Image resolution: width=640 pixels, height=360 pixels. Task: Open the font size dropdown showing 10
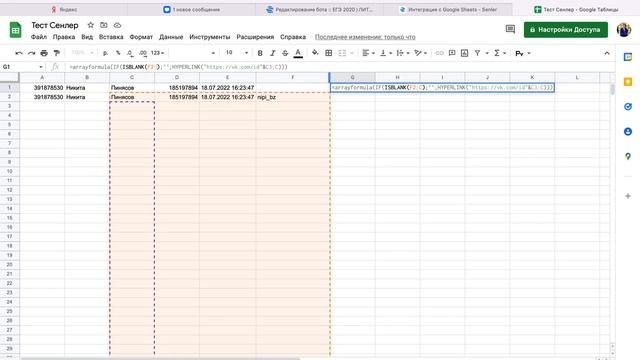pos(237,53)
